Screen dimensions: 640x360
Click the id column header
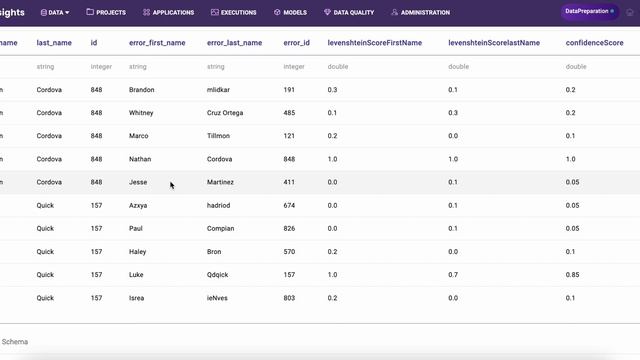click(x=94, y=43)
